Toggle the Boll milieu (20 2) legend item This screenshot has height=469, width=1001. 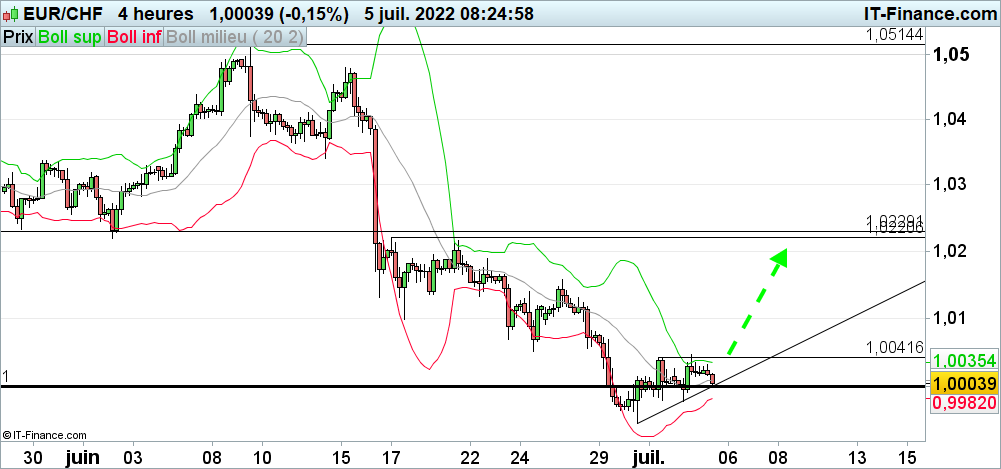(x=236, y=36)
